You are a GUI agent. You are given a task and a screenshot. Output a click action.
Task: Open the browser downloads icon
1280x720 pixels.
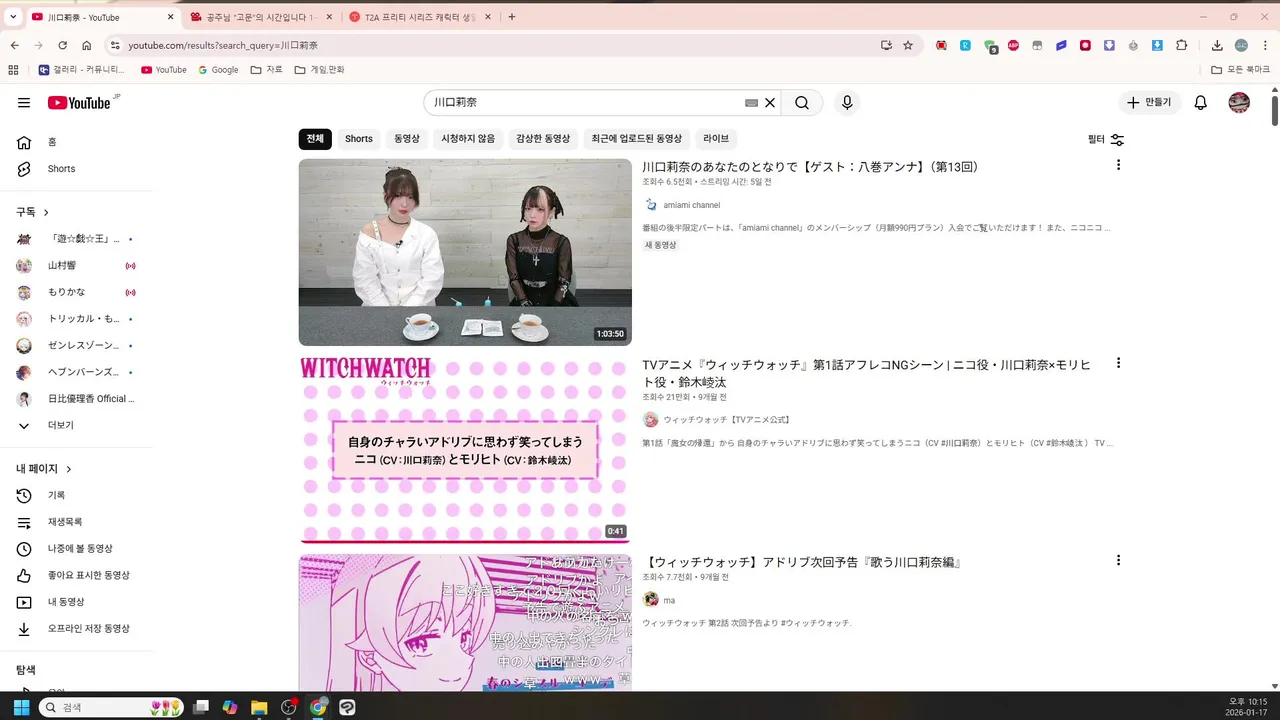coord(1217,45)
